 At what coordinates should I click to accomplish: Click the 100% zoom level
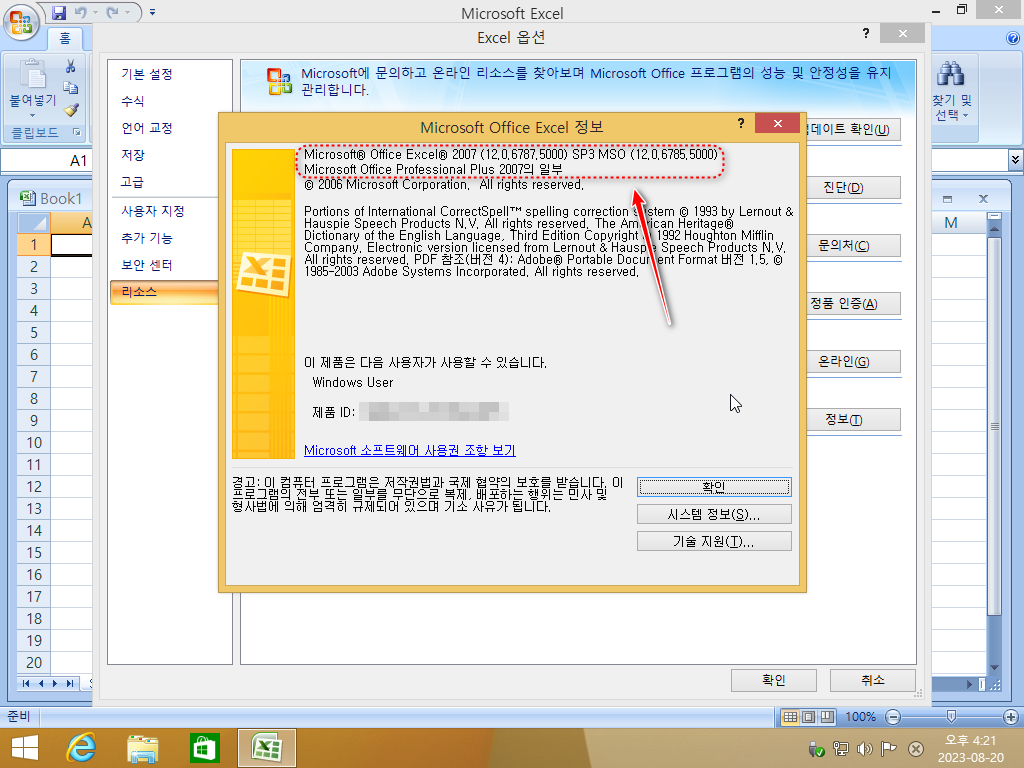click(x=861, y=717)
